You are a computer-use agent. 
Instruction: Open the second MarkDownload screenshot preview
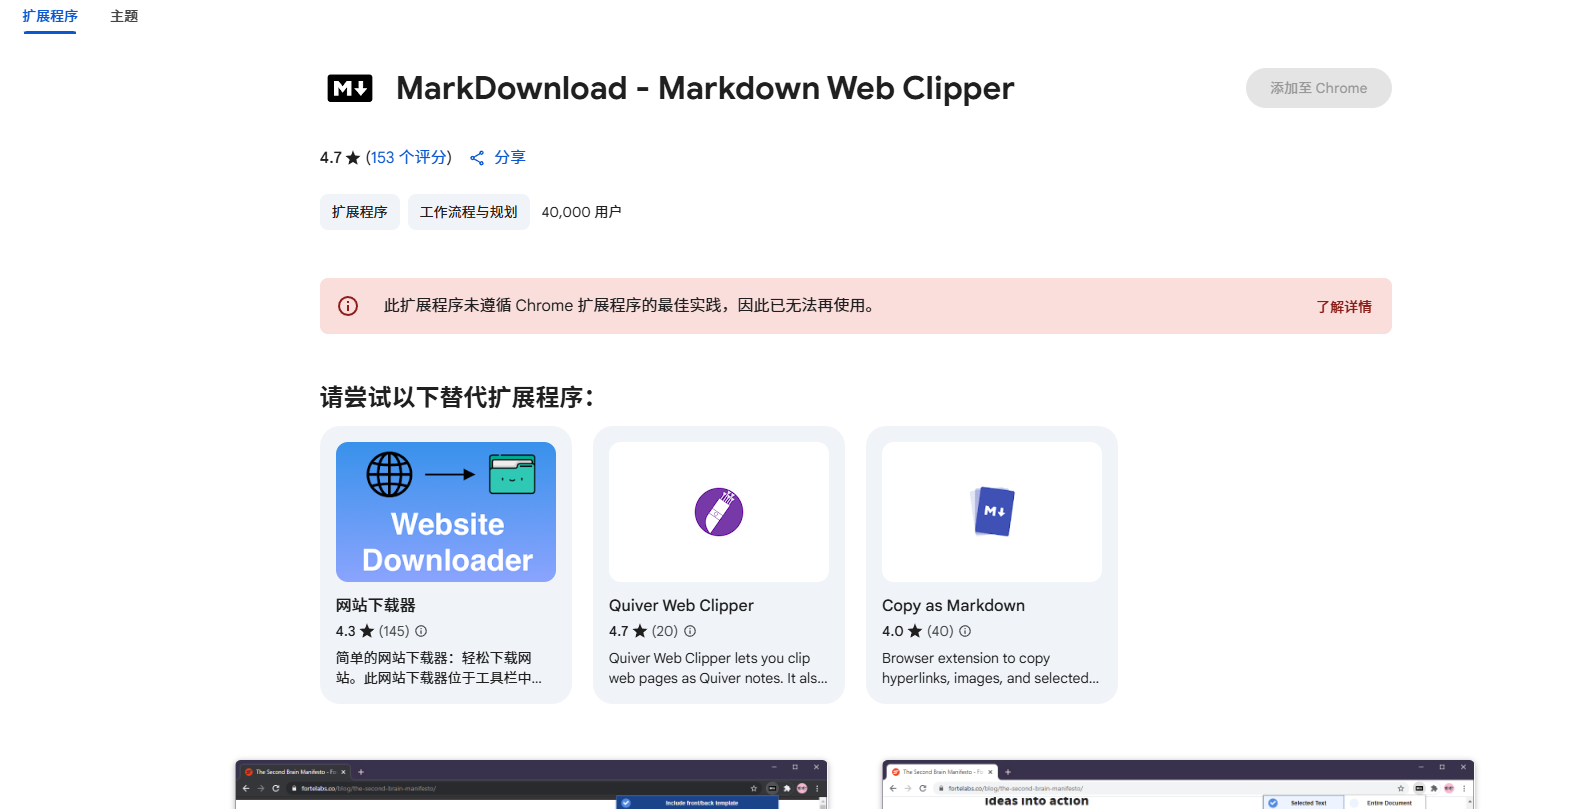[1178, 785]
